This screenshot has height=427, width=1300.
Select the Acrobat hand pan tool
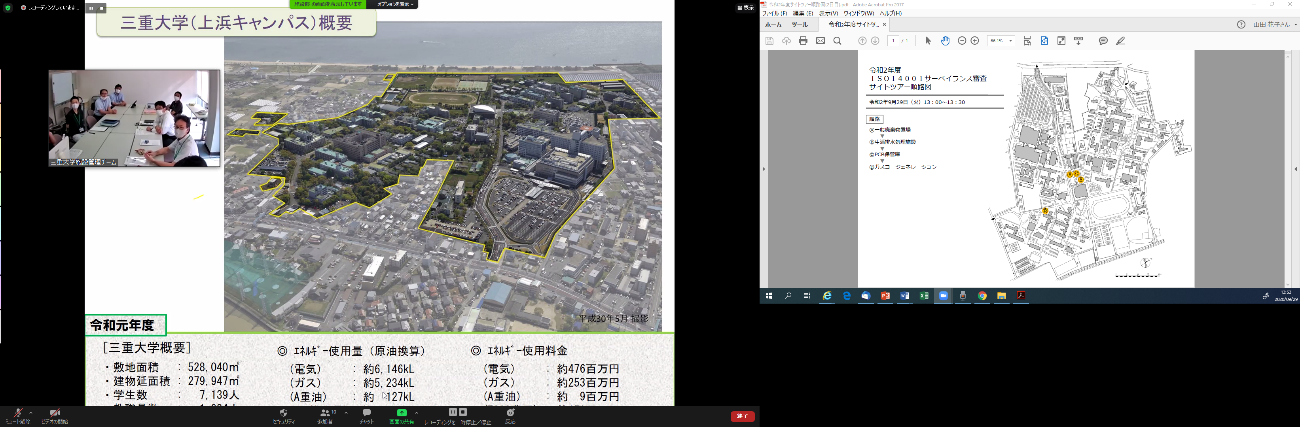point(945,40)
